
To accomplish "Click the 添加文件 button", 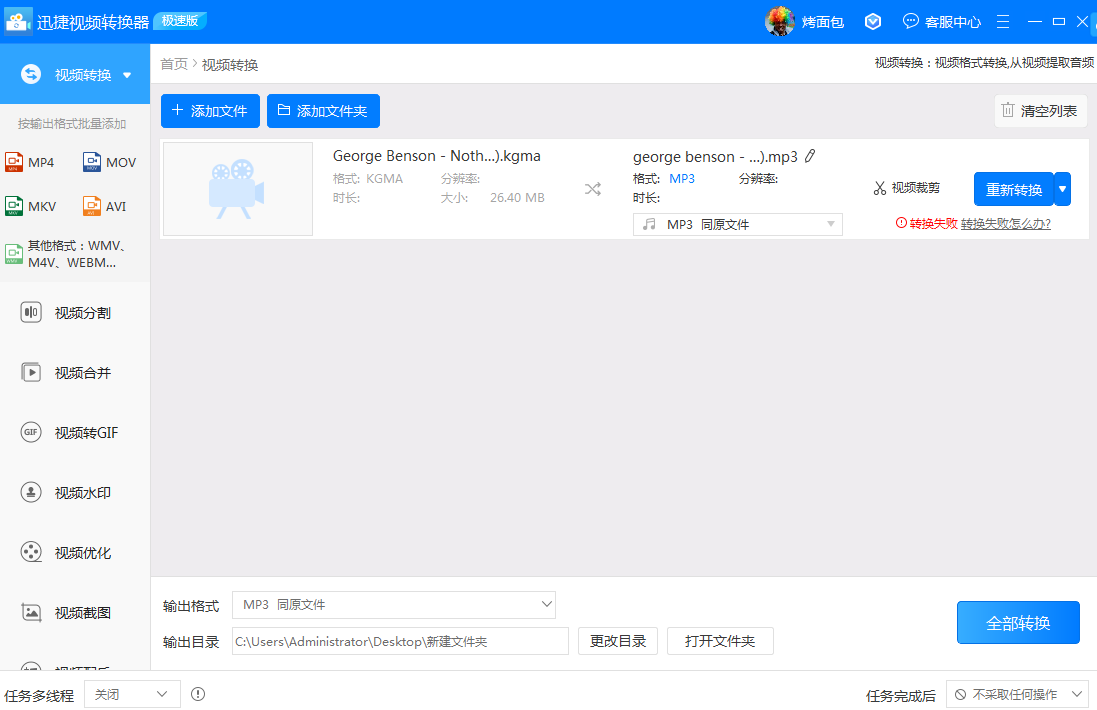I will (x=210, y=111).
